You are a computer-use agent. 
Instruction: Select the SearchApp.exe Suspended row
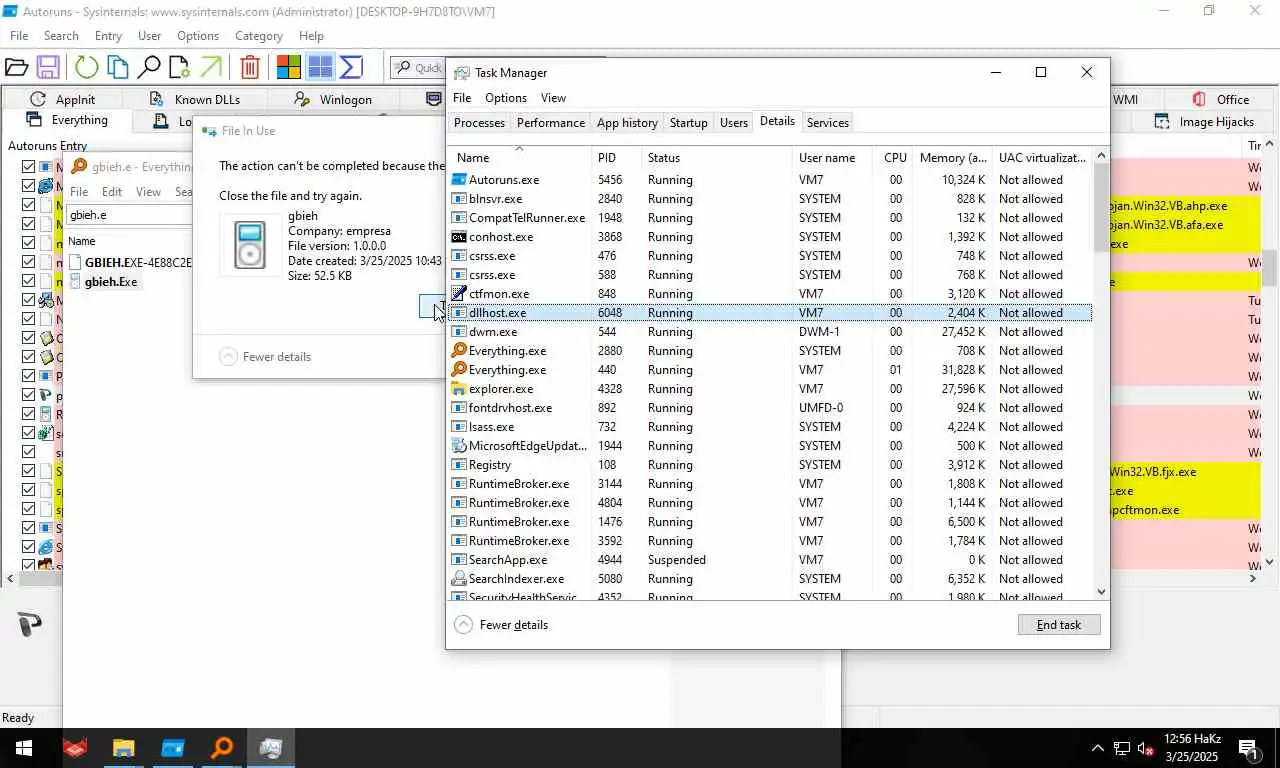[x=770, y=560]
